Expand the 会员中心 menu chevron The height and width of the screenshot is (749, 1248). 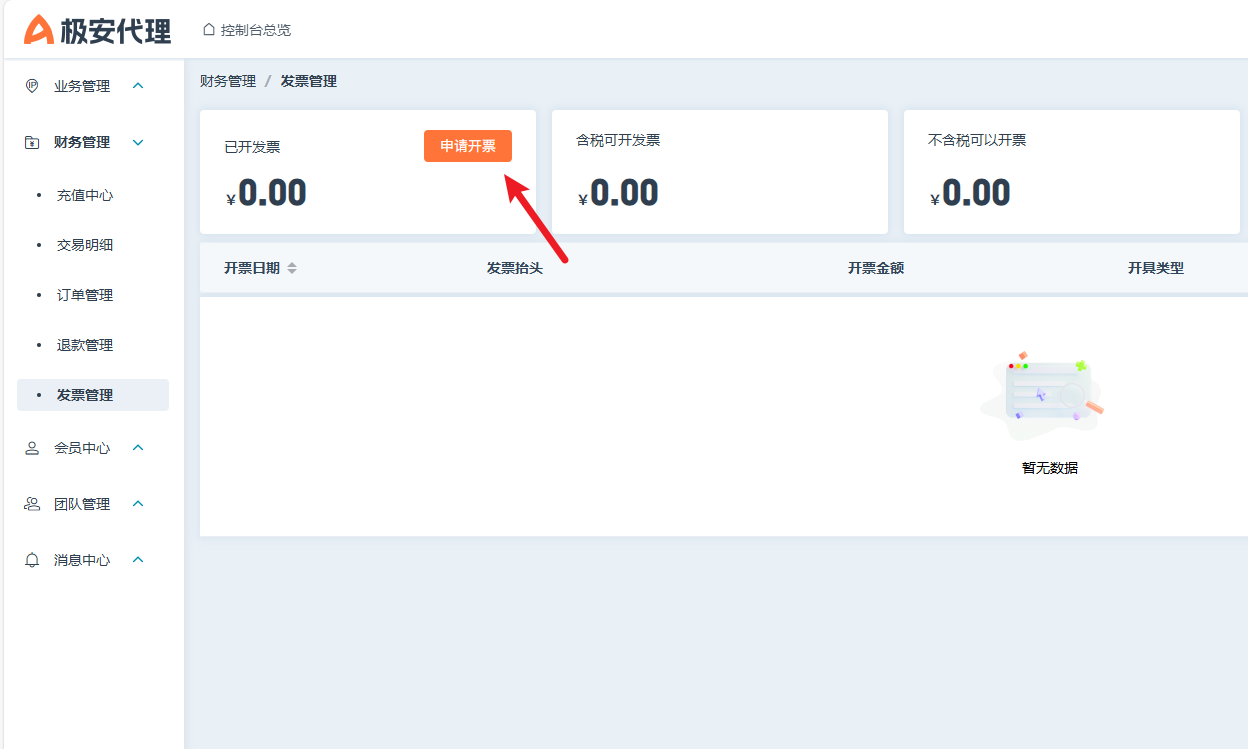coord(138,448)
